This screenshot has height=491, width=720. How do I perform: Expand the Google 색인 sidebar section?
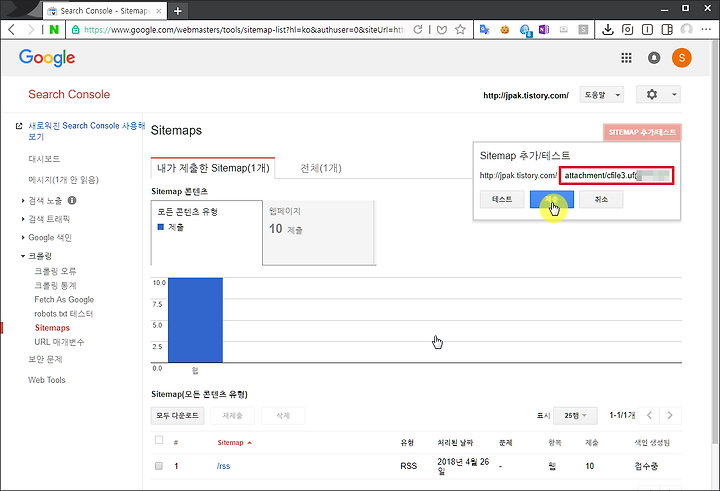pos(23,237)
